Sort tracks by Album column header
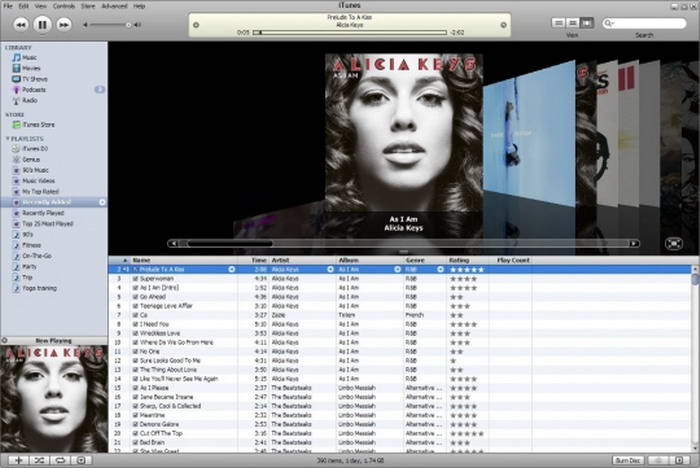Image resolution: width=700 pixels, height=468 pixels. 369,260
